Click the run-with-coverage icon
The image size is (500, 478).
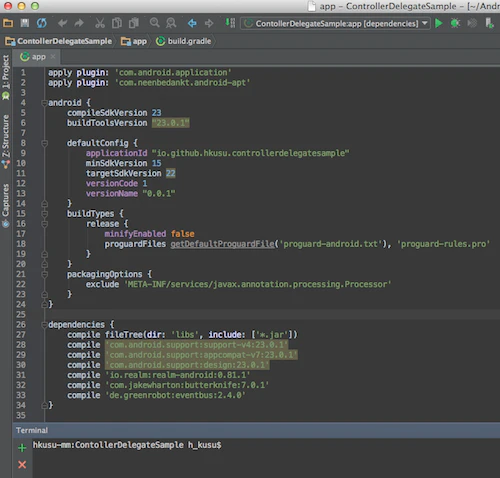pos(472,23)
